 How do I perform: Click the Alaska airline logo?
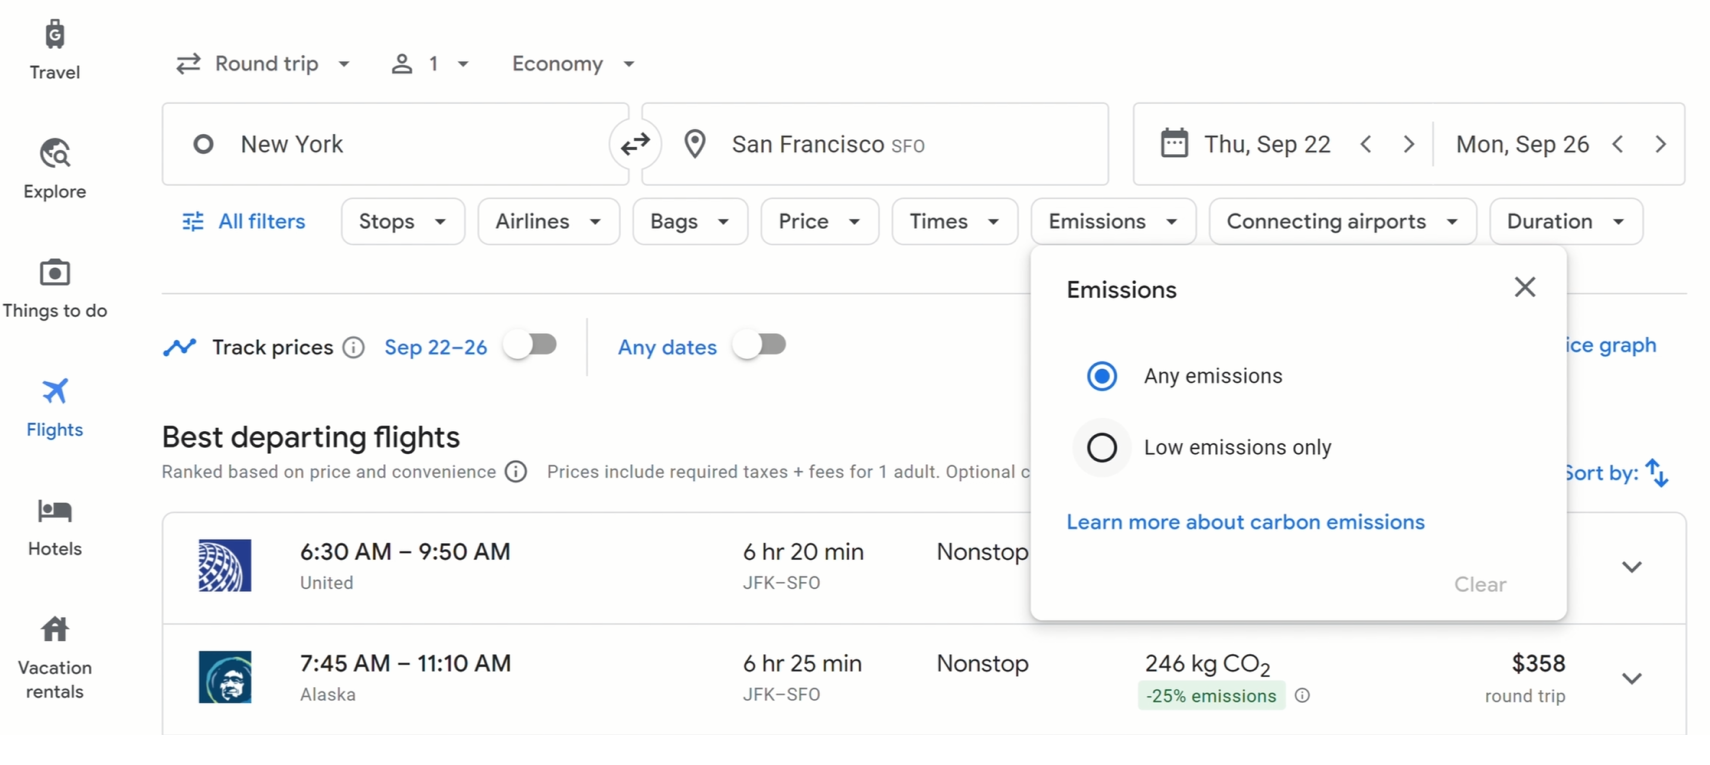225,677
